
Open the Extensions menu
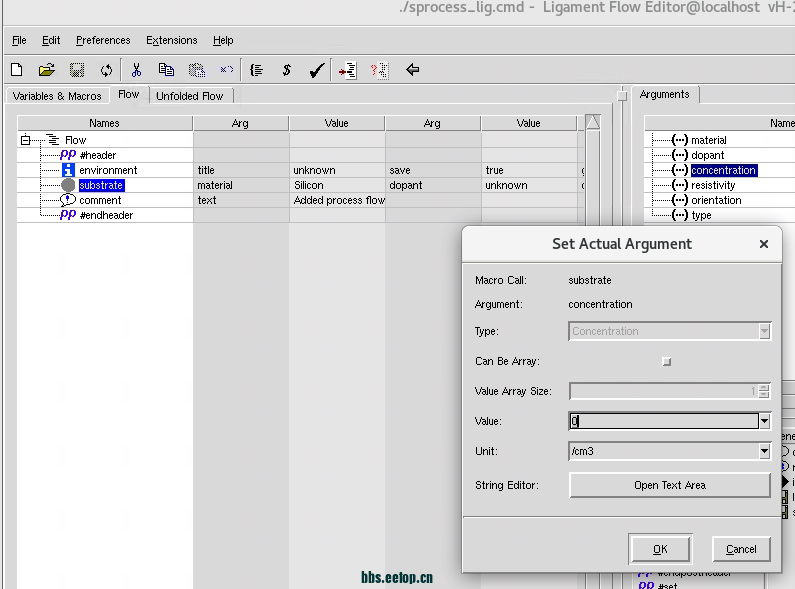pyautogui.click(x=171, y=40)
